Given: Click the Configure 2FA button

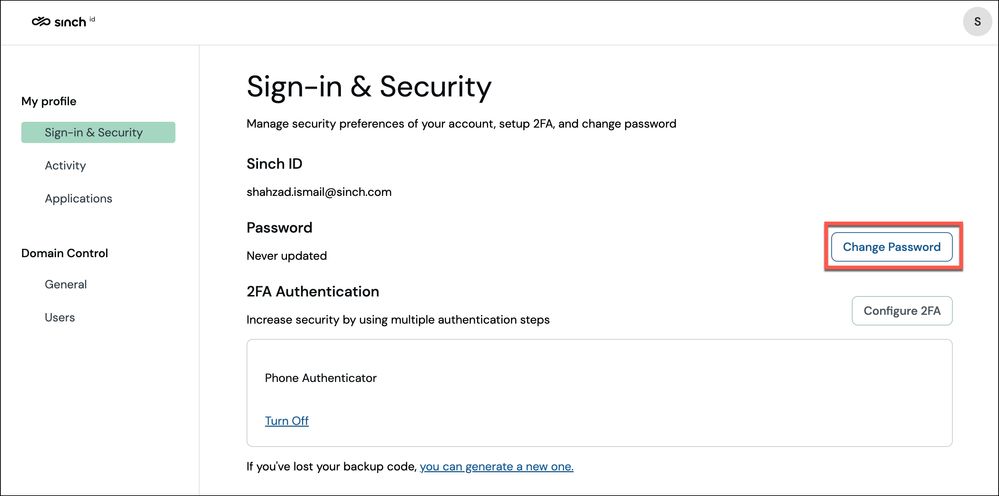Looking at the screenshot, I should [x=901, y=311].
